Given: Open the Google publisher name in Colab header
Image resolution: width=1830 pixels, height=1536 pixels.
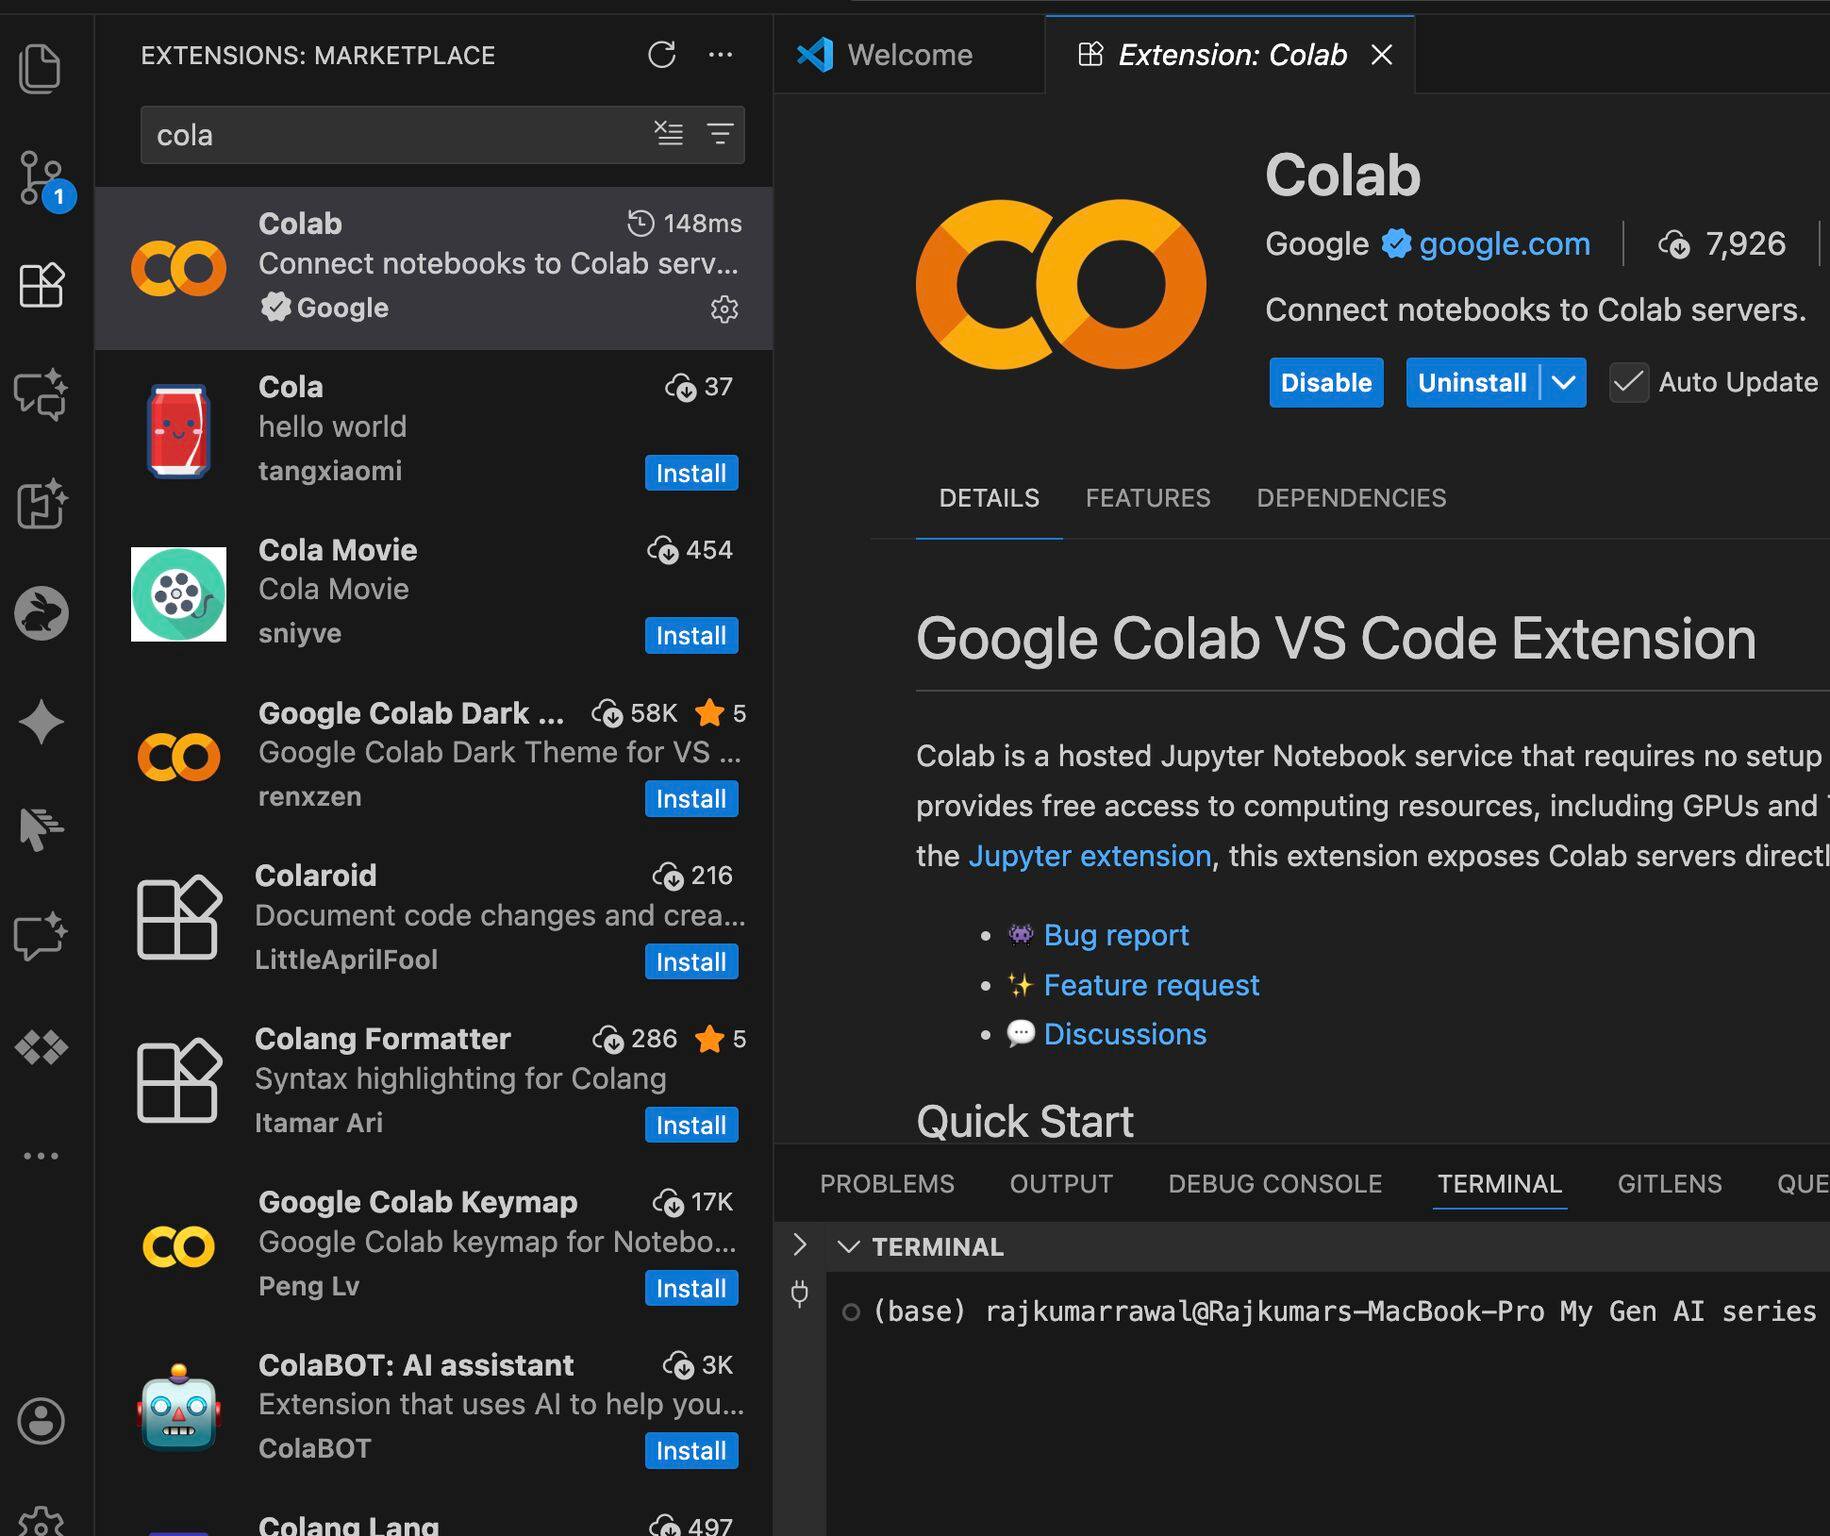Looking at the screenshot, I should tap(1317, 244).
